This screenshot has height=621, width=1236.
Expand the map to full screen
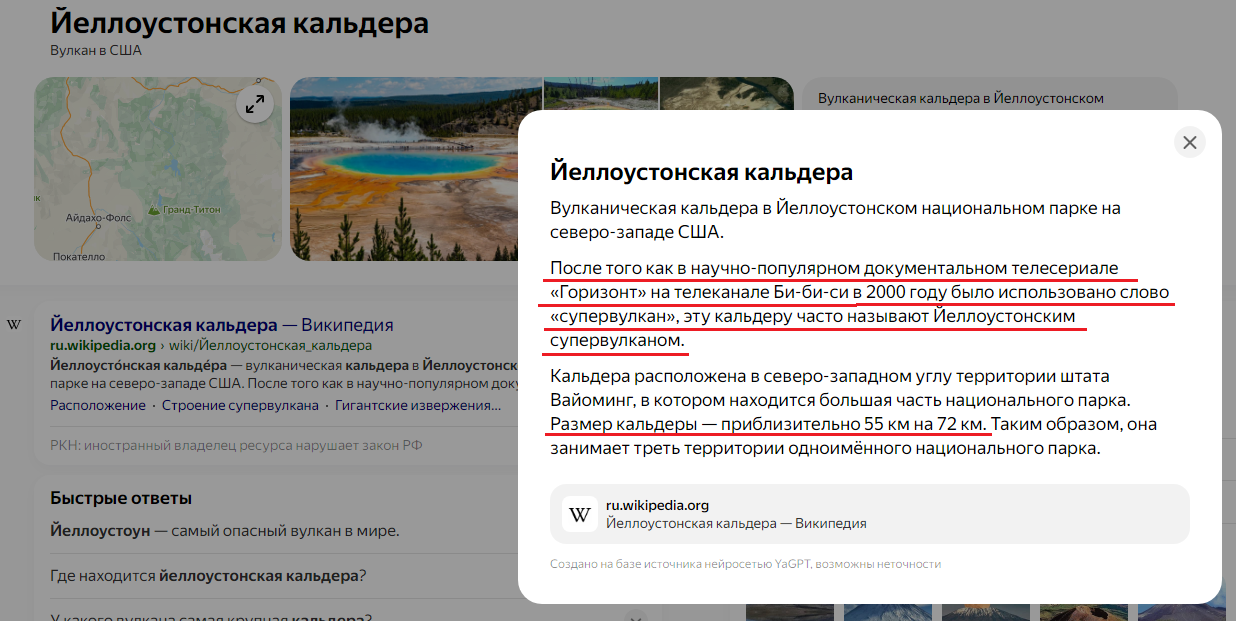(254, 103)
